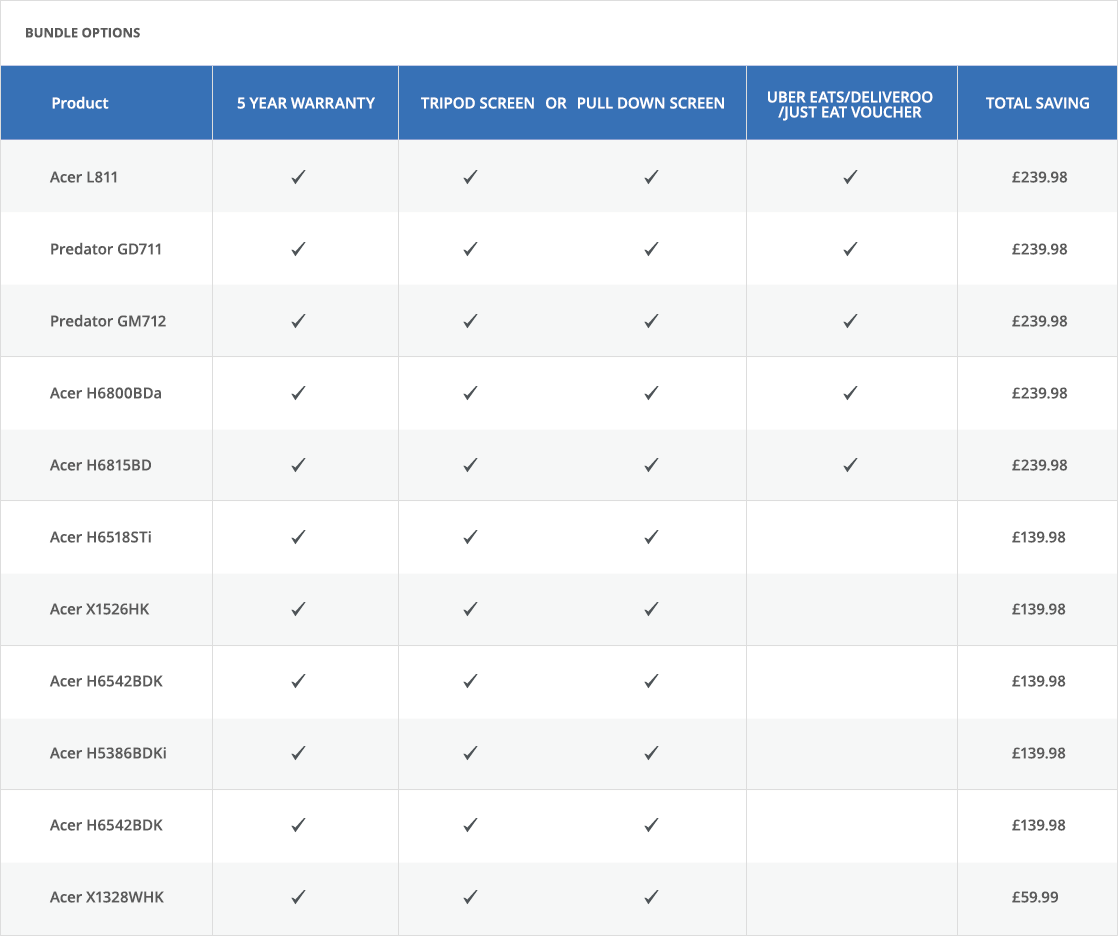Image resolution: width=1118 pixels, height=936 pixels.
Task: Click the £59.99 saving for Acer X1328WHK
Action: pyautogui.click(x=1035, y=897)
